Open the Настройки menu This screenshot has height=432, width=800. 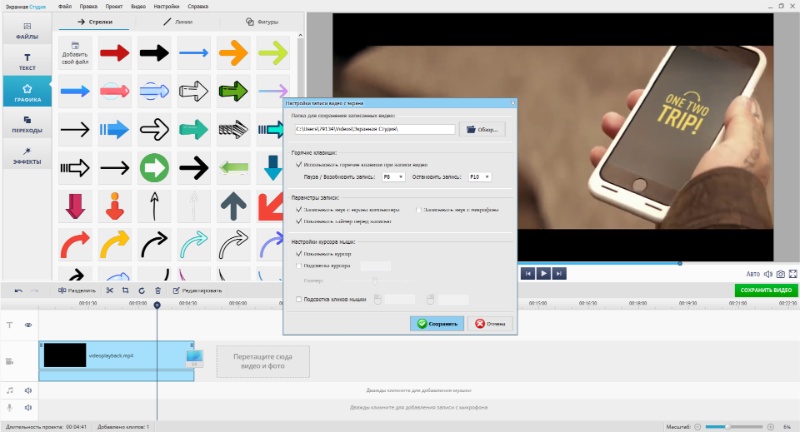pos(166,7)
